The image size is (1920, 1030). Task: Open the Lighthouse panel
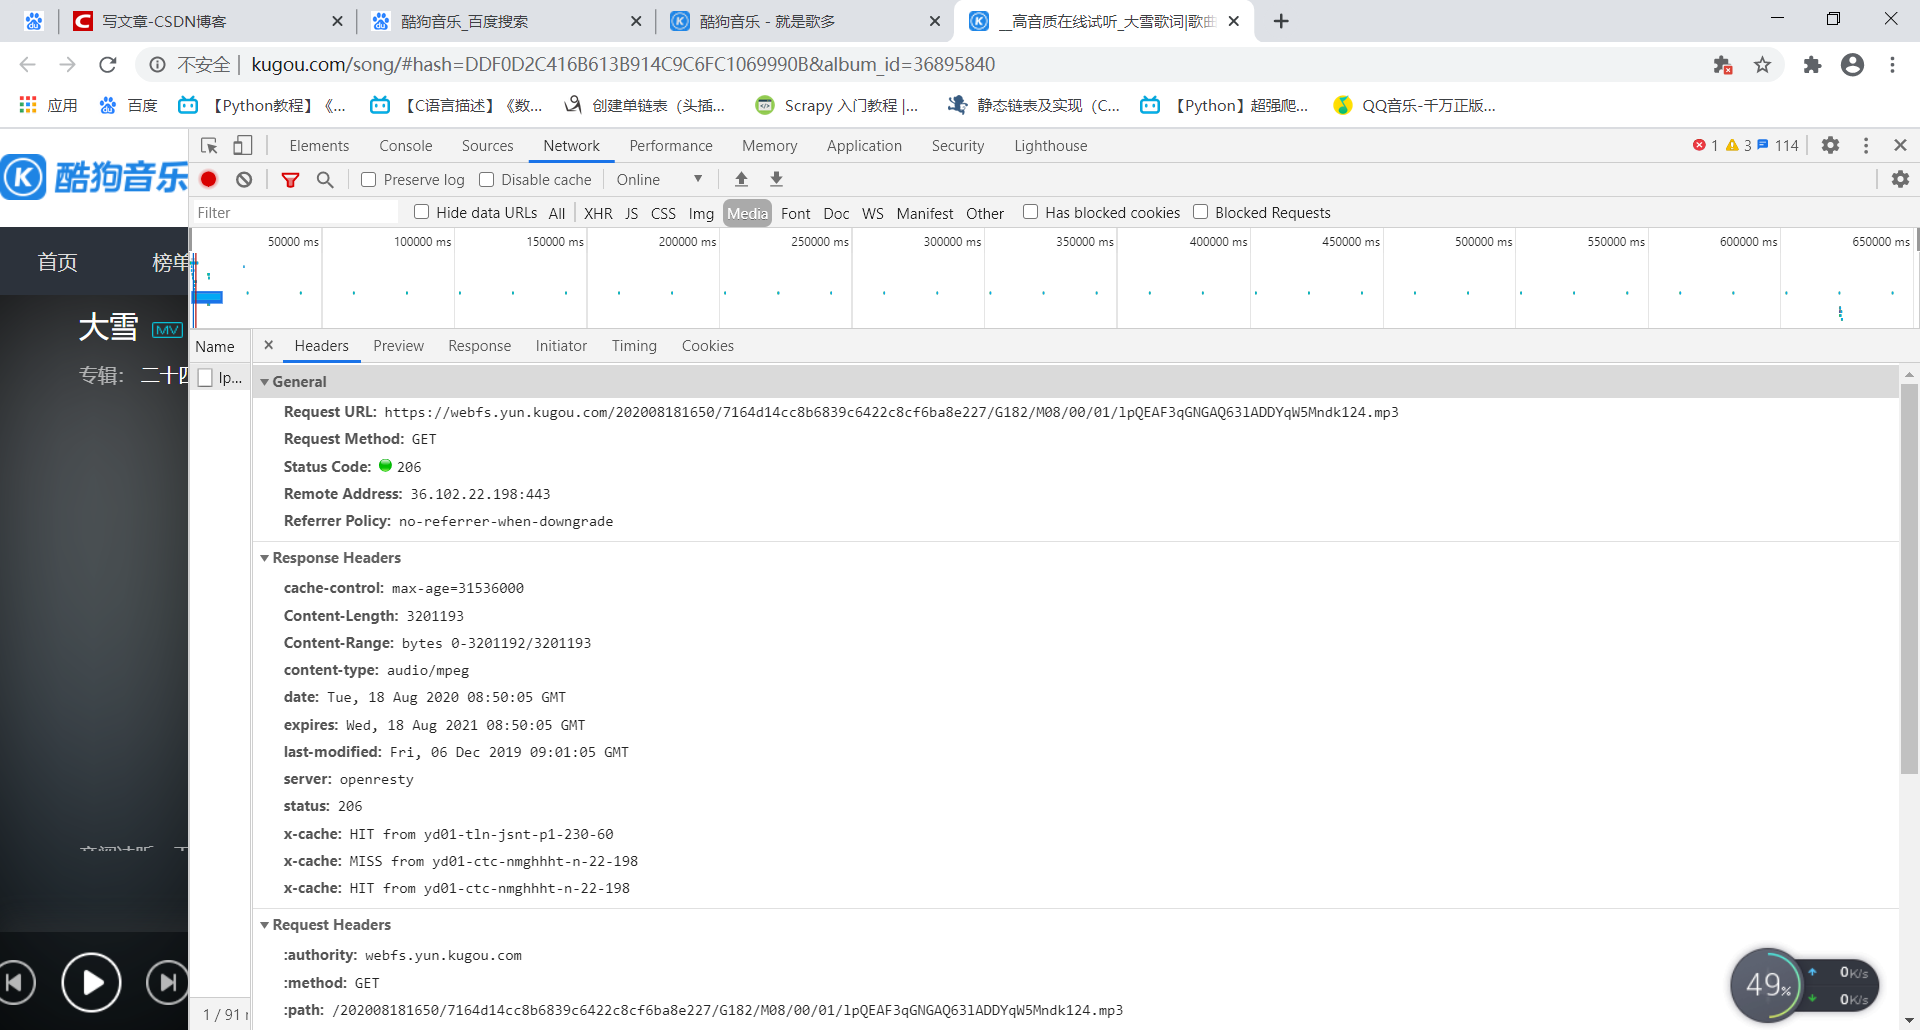[1051, 146]
